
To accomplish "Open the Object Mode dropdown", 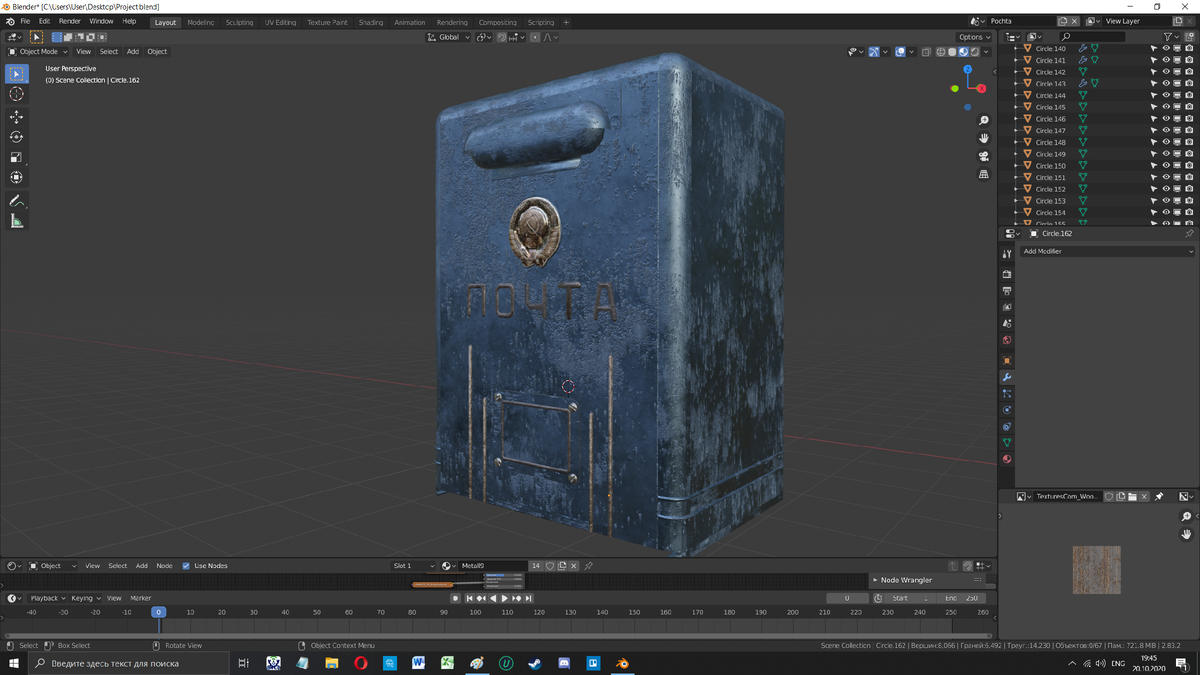I will point(39,52).
